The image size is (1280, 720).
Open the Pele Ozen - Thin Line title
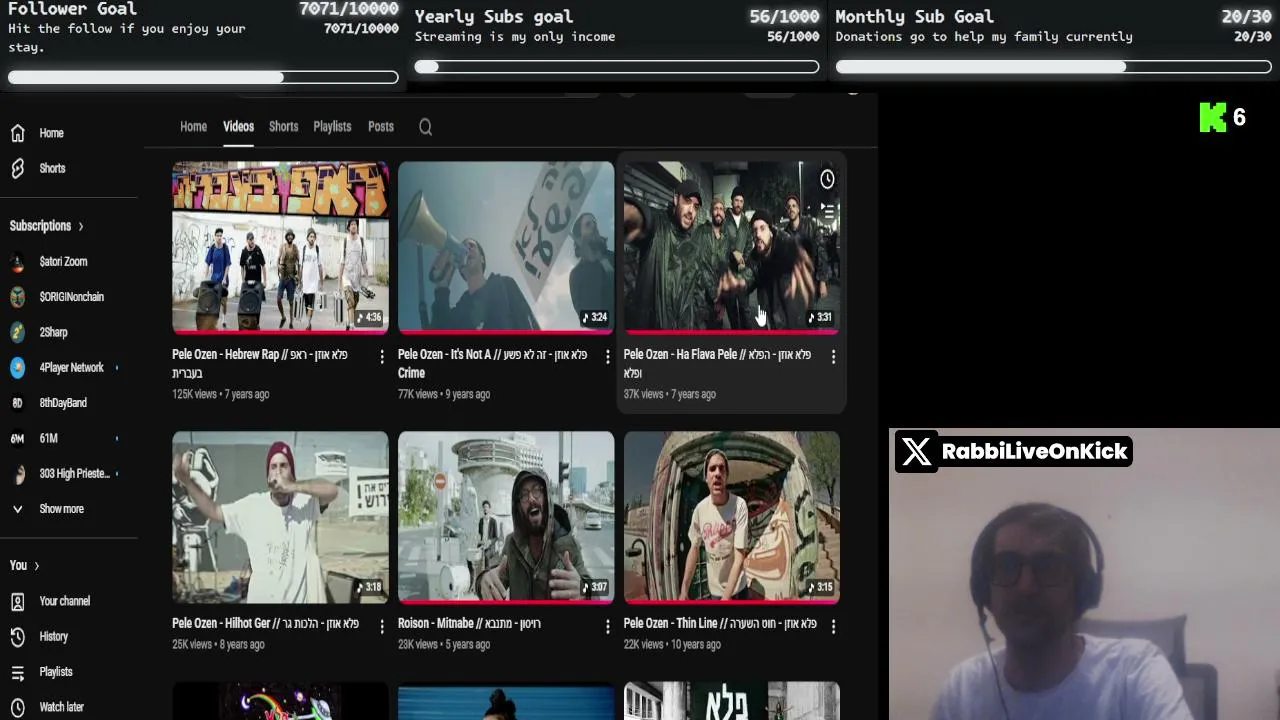[x=720, y=623]
